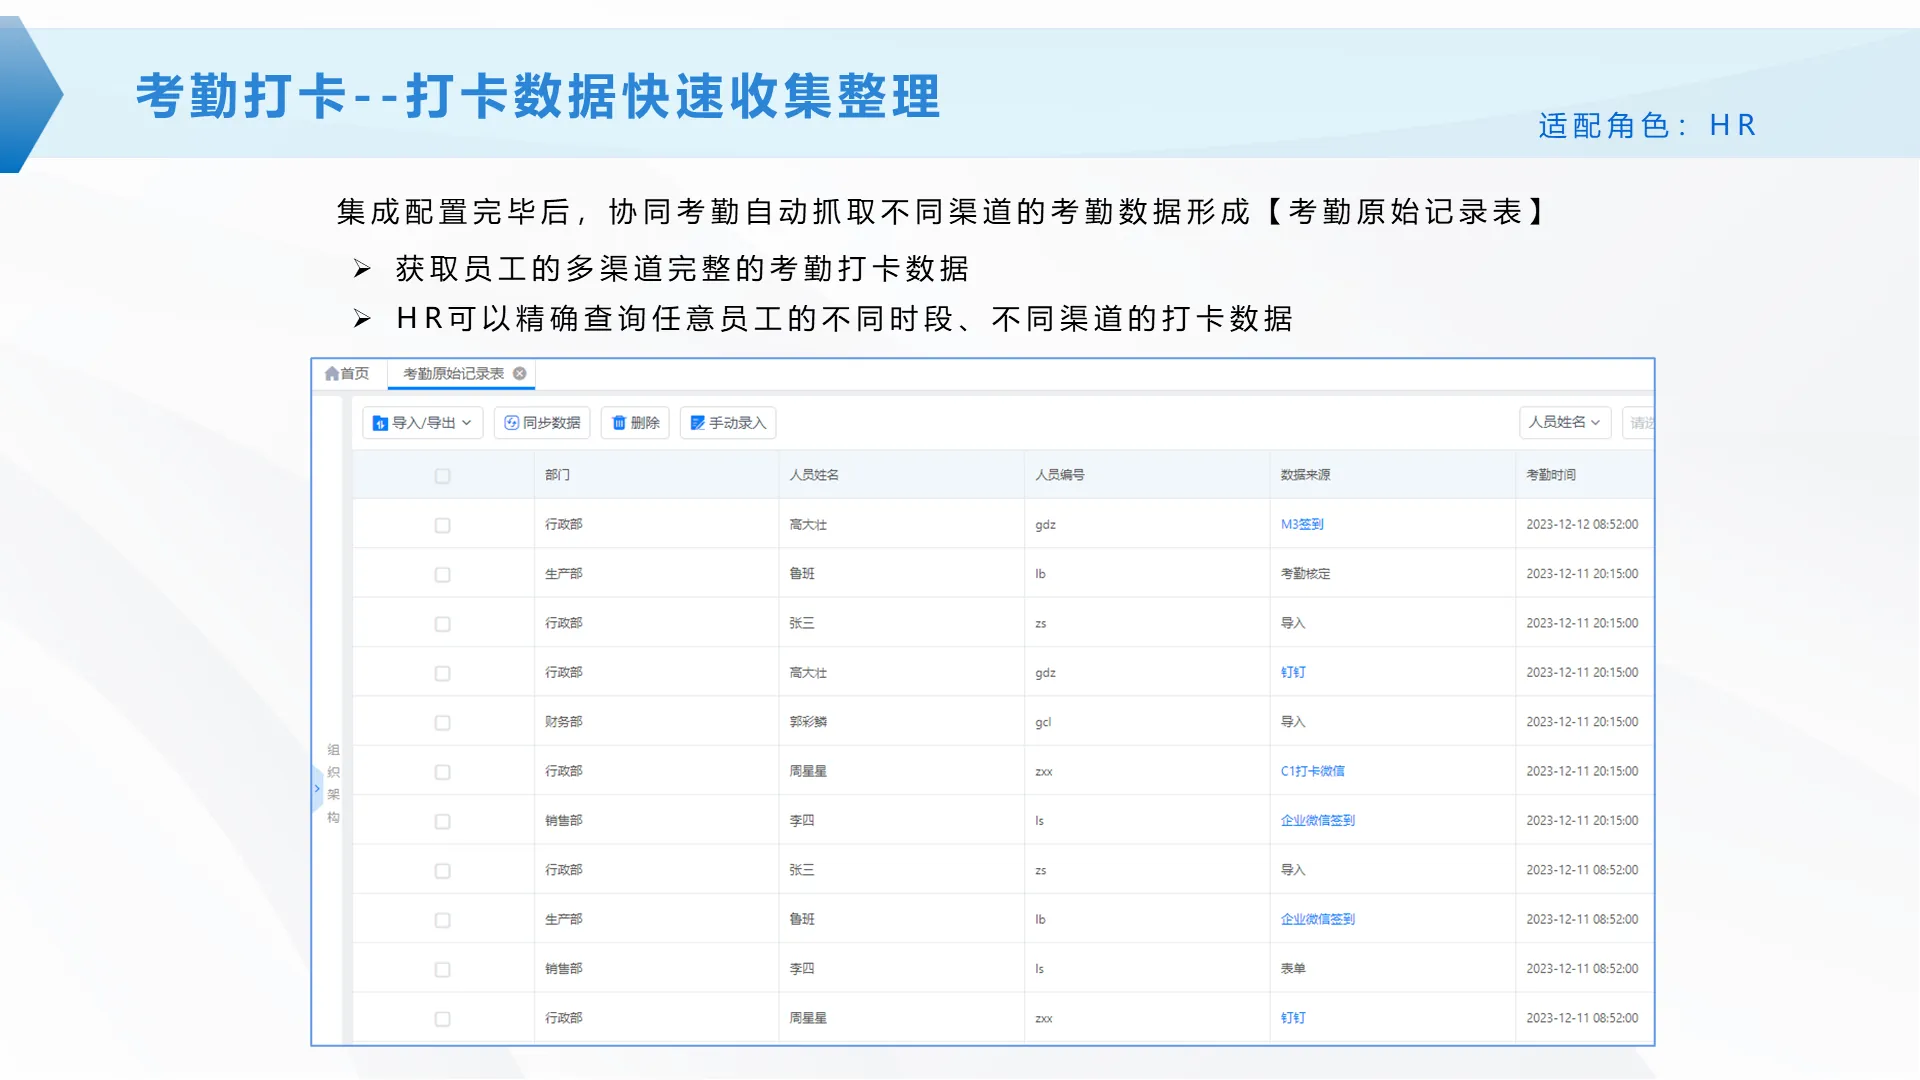Check the 郭彩鳞 row checkbox
The image size is (1920, 1080).
coord(442,723)
